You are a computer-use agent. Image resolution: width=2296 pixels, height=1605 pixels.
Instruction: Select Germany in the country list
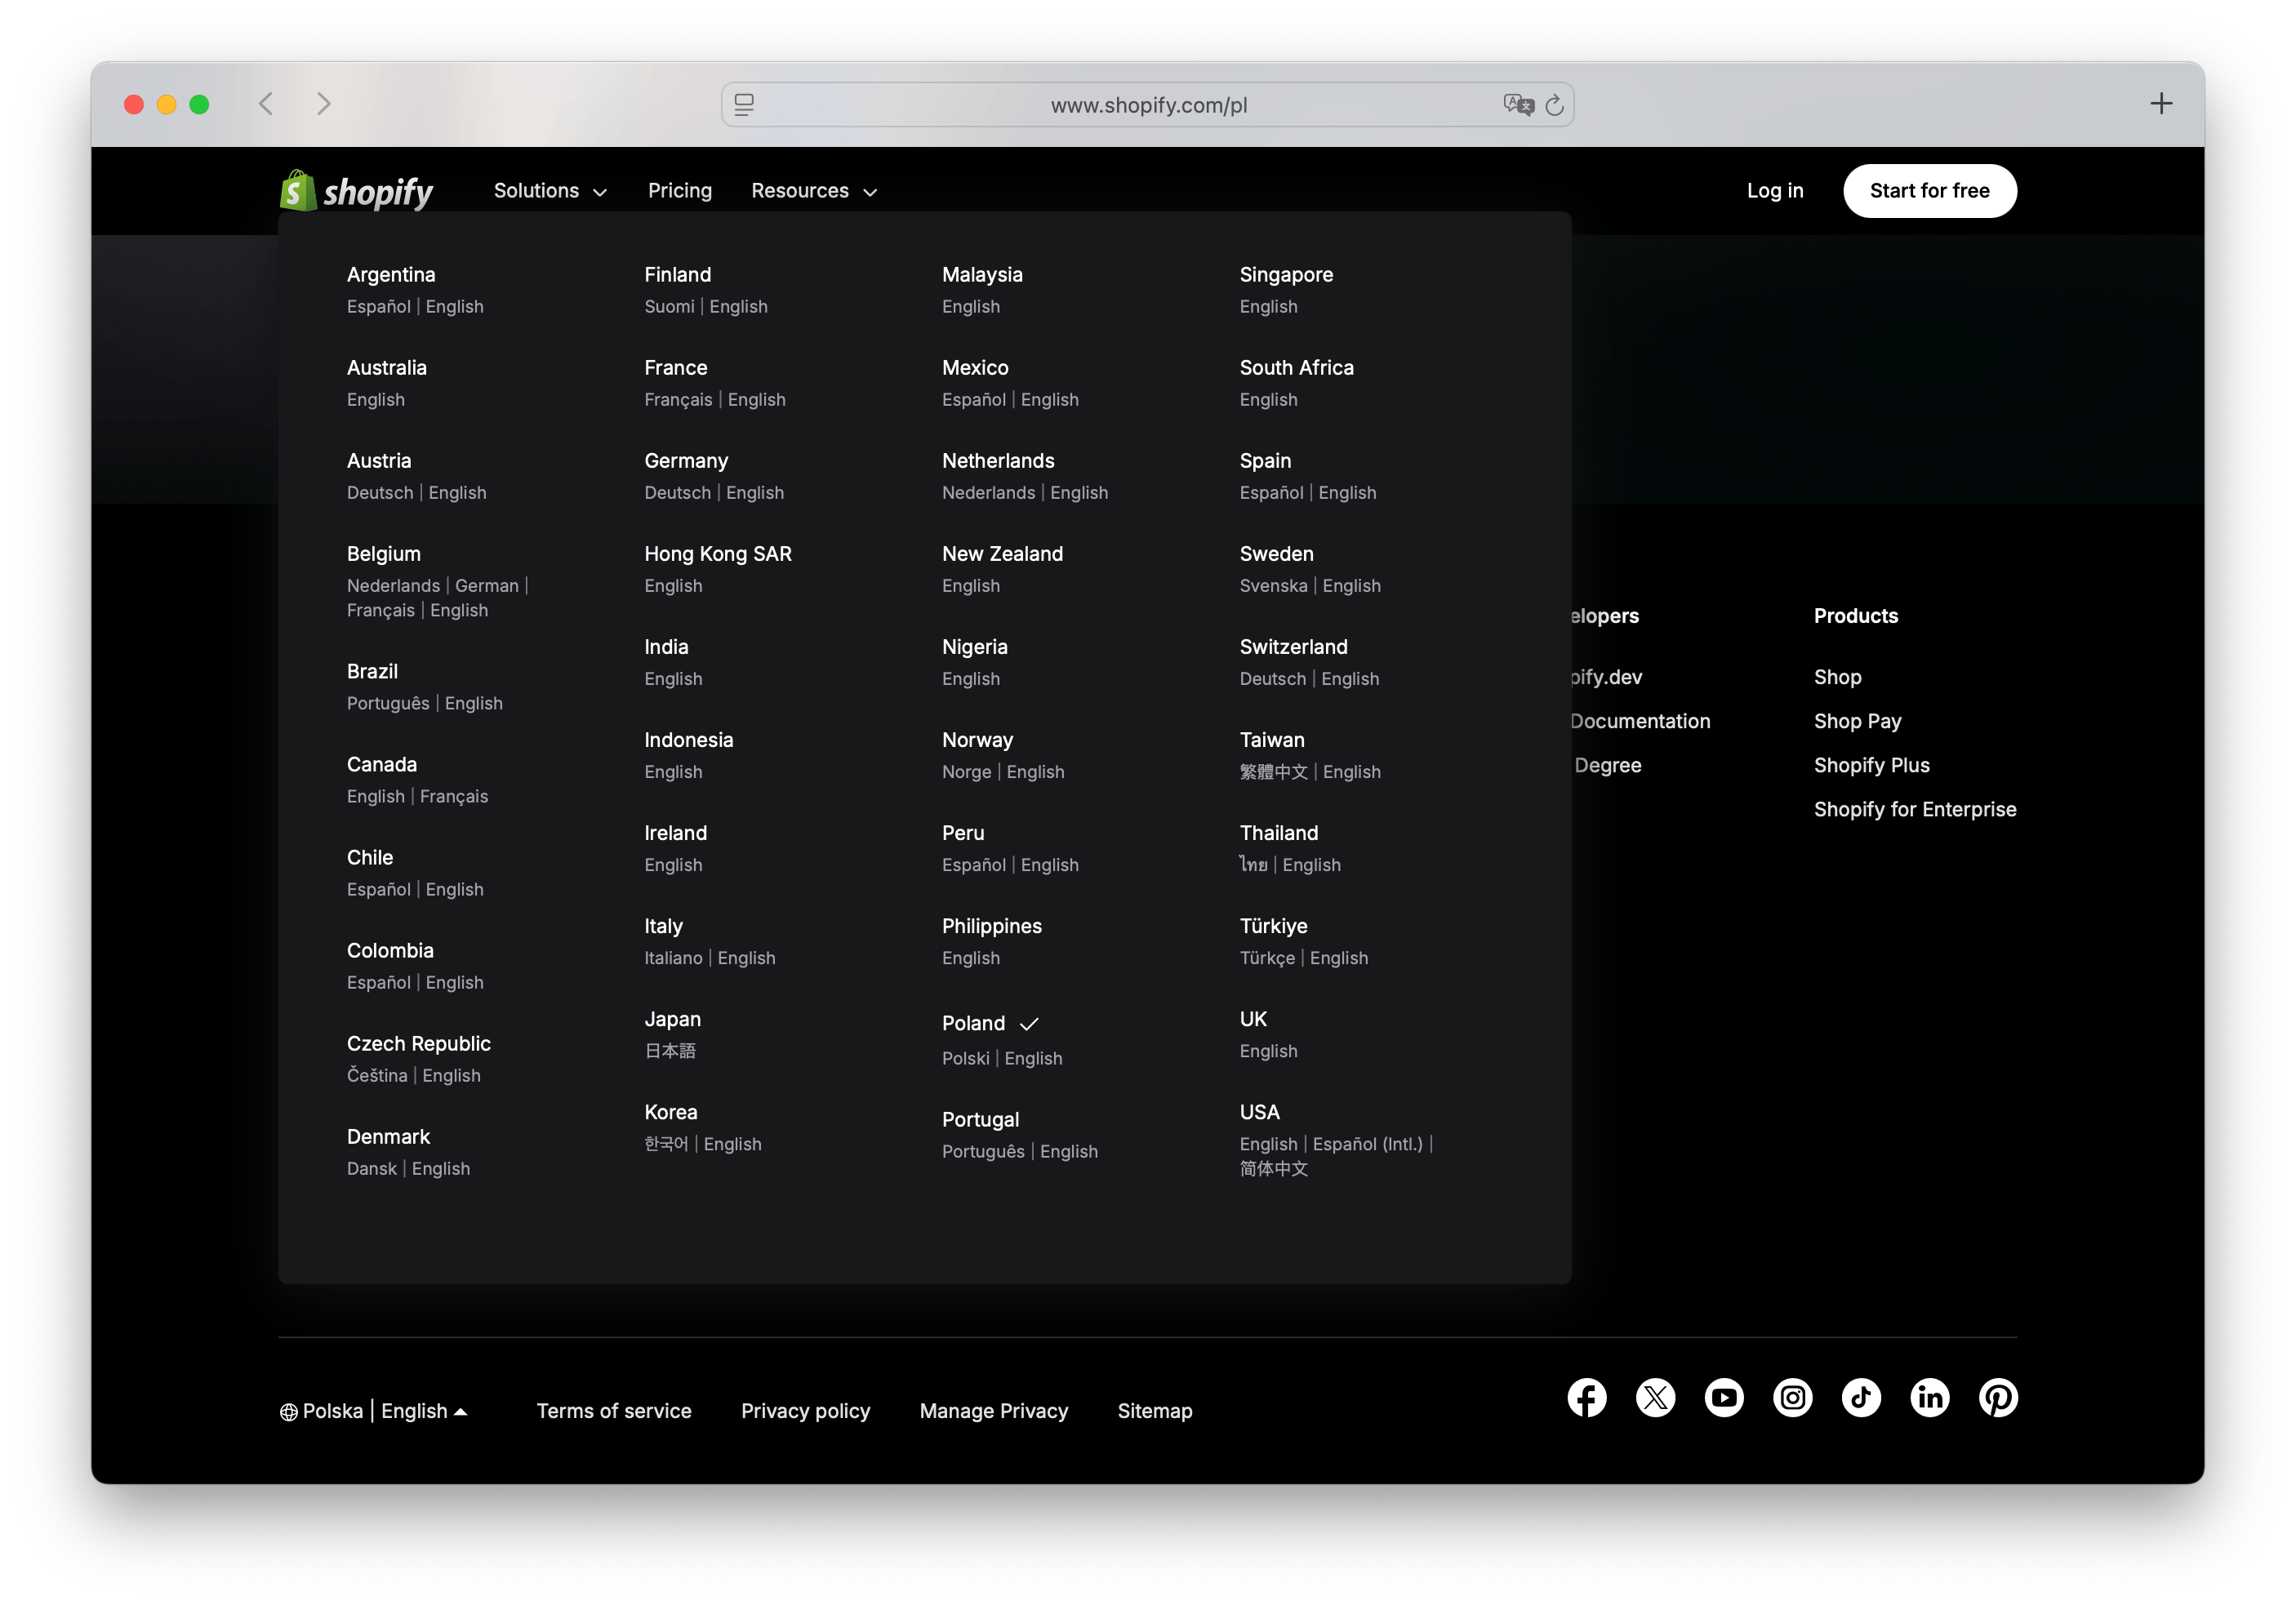pos(686,461)
